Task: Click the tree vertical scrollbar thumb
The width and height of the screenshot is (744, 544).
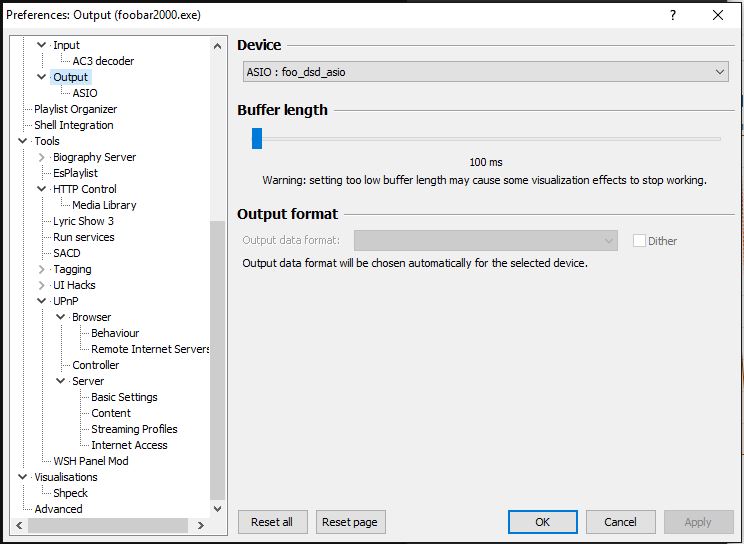Action: coord(217,361)
